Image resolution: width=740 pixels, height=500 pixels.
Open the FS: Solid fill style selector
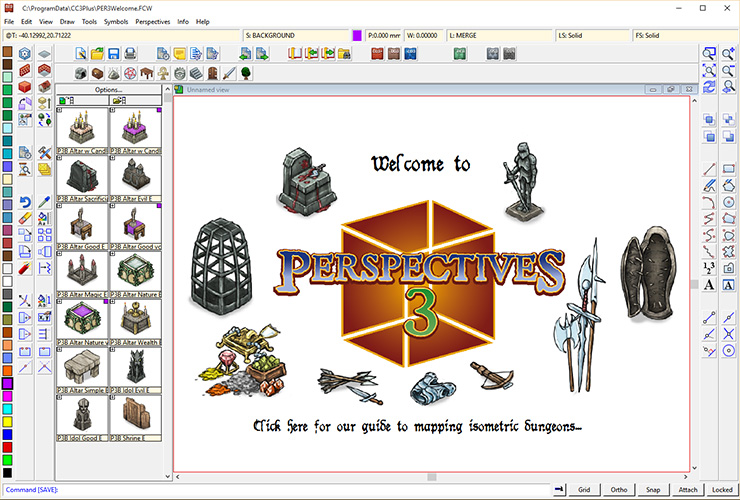(x=686, y=35)
